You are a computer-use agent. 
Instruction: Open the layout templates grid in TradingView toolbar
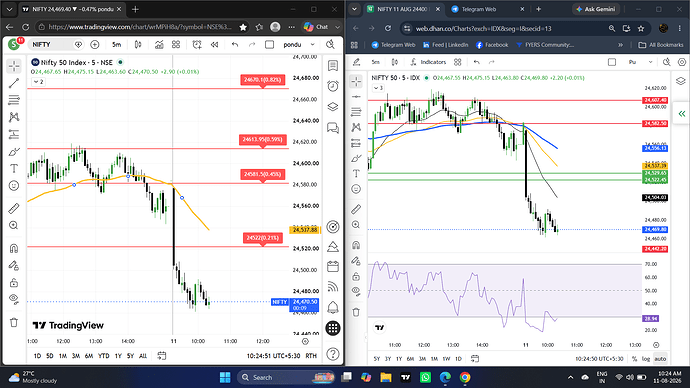tap(176, 44)
